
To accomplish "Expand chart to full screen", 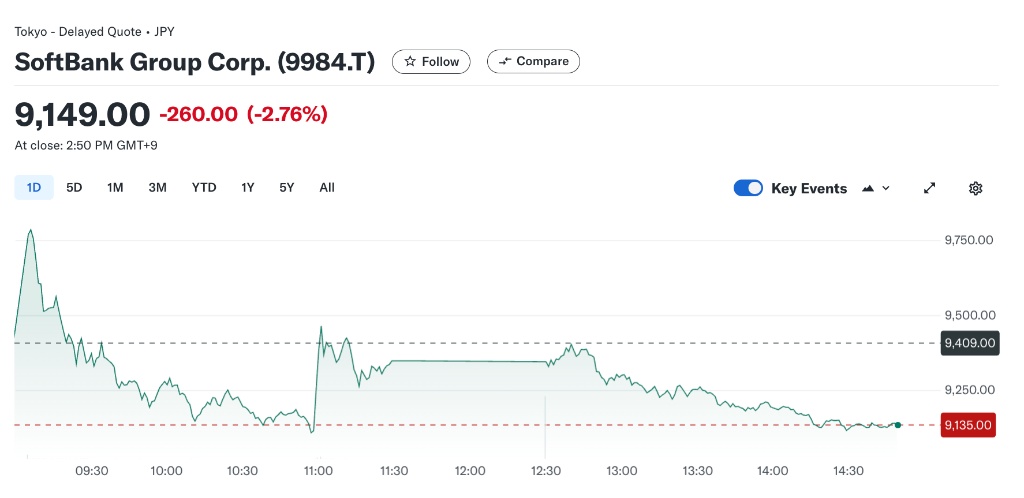I will 929,188.
